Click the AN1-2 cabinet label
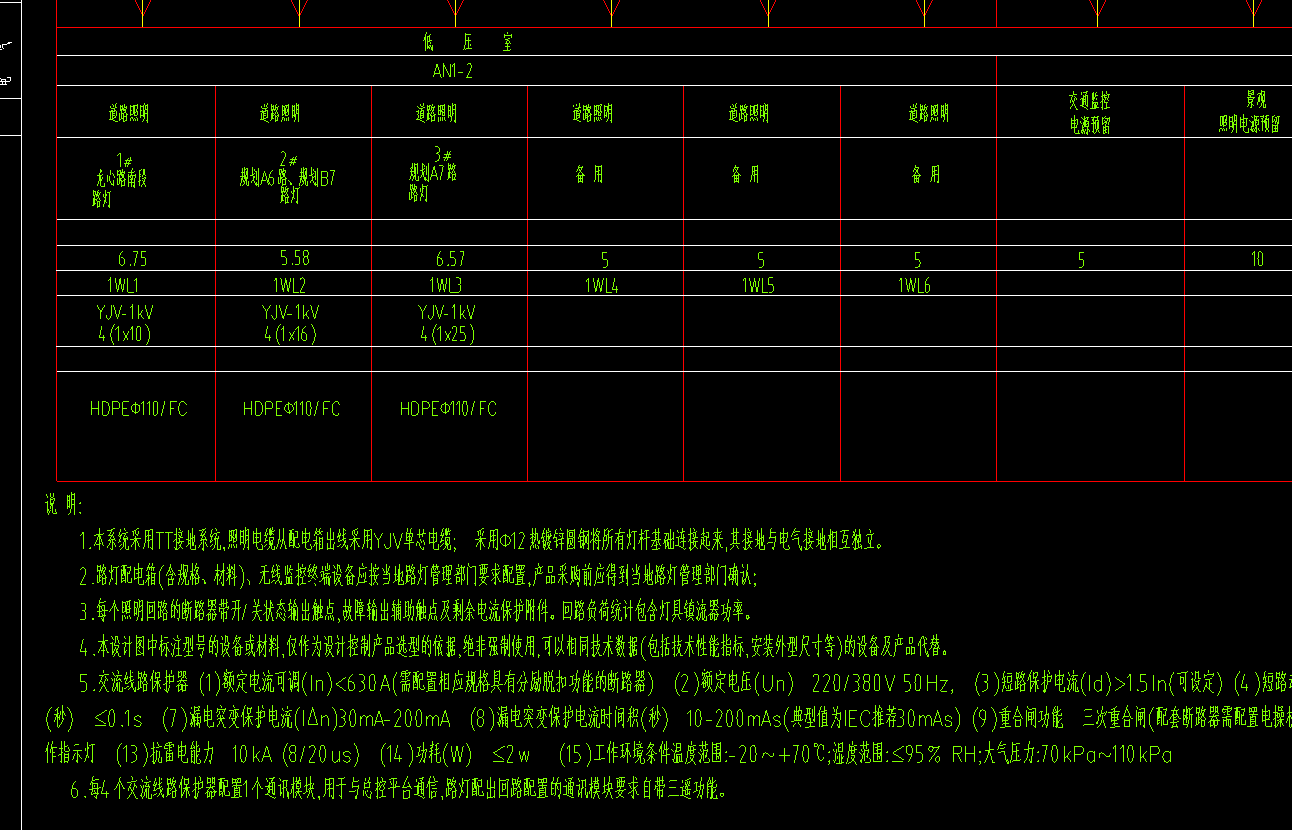Viewport: 1292px width, 830px height. 453,71
